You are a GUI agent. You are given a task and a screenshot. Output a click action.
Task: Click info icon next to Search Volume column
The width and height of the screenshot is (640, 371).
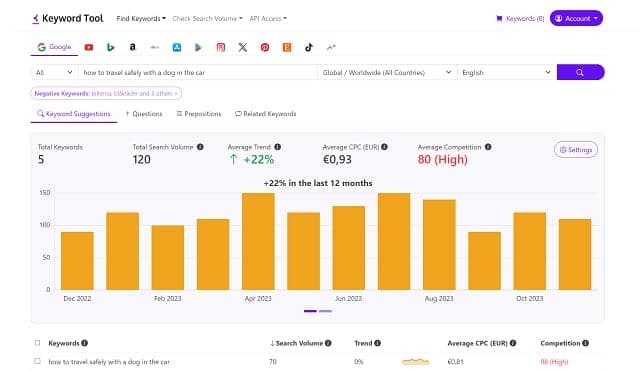328,343
